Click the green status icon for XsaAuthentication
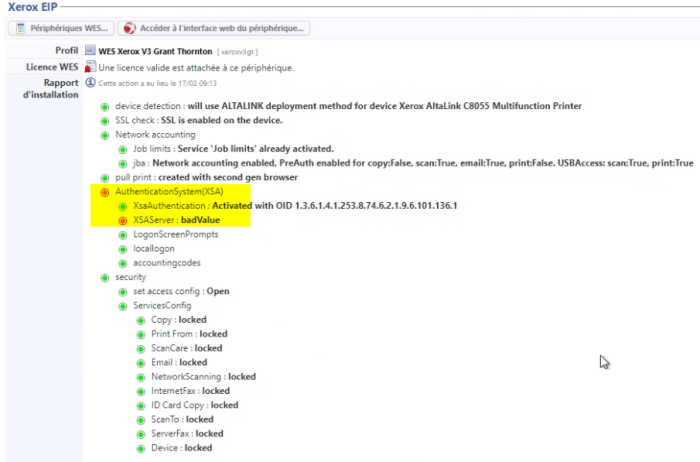Screen dimensions: 700x462 (123, 205)
